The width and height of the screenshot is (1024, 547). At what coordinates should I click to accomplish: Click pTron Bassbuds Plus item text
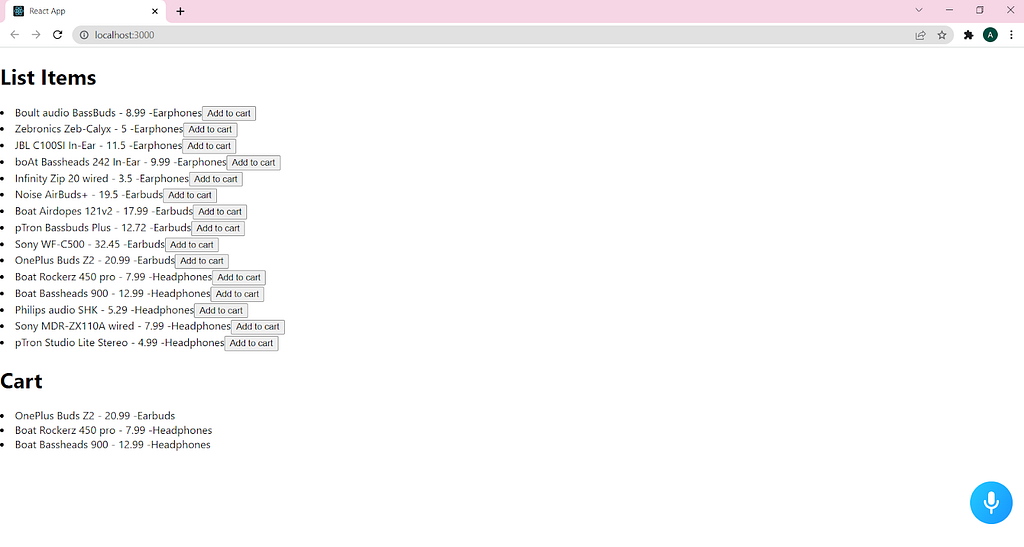click(x=103, y=228)
